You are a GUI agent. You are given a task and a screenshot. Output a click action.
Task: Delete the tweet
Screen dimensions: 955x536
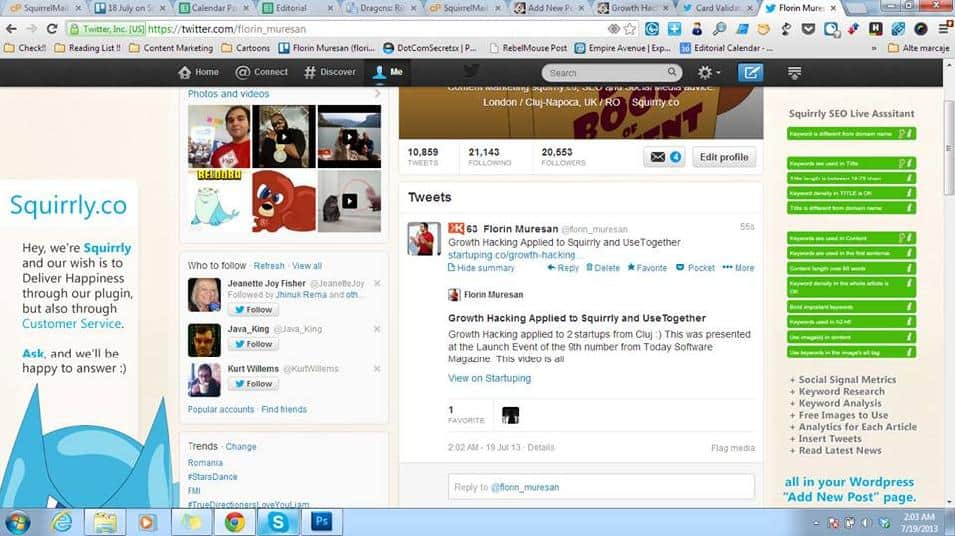602,268
